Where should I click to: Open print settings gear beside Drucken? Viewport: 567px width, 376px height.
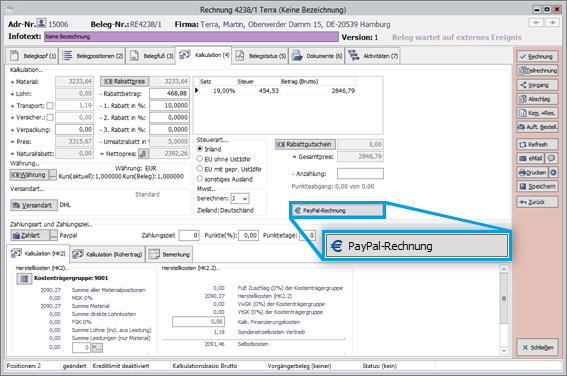click(553, 172)
